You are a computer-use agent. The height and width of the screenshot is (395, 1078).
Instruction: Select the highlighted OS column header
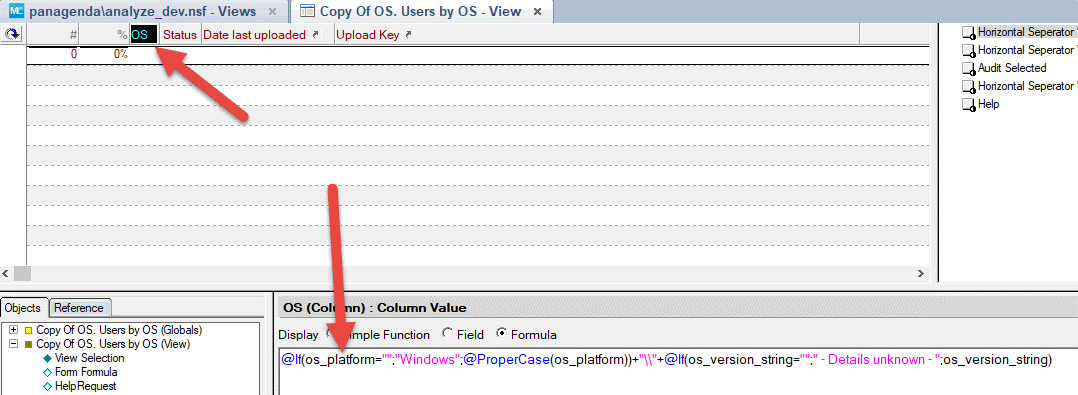(144, 34)
